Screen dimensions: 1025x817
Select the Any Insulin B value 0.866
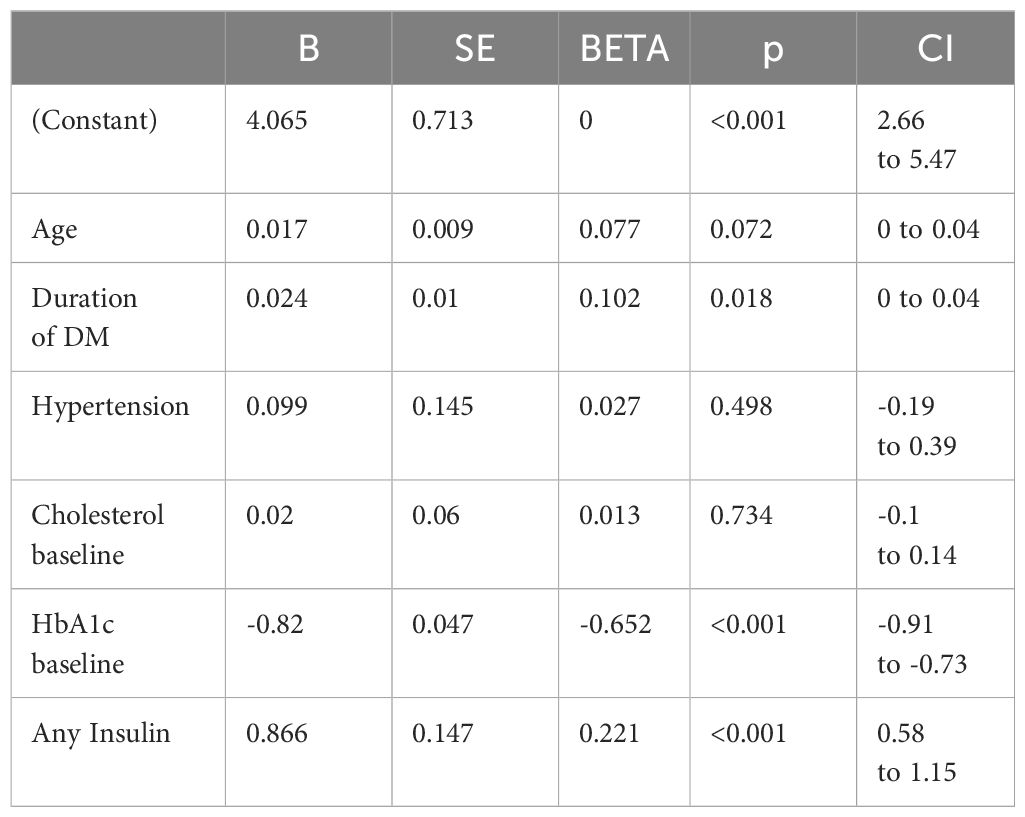[277, 733]
